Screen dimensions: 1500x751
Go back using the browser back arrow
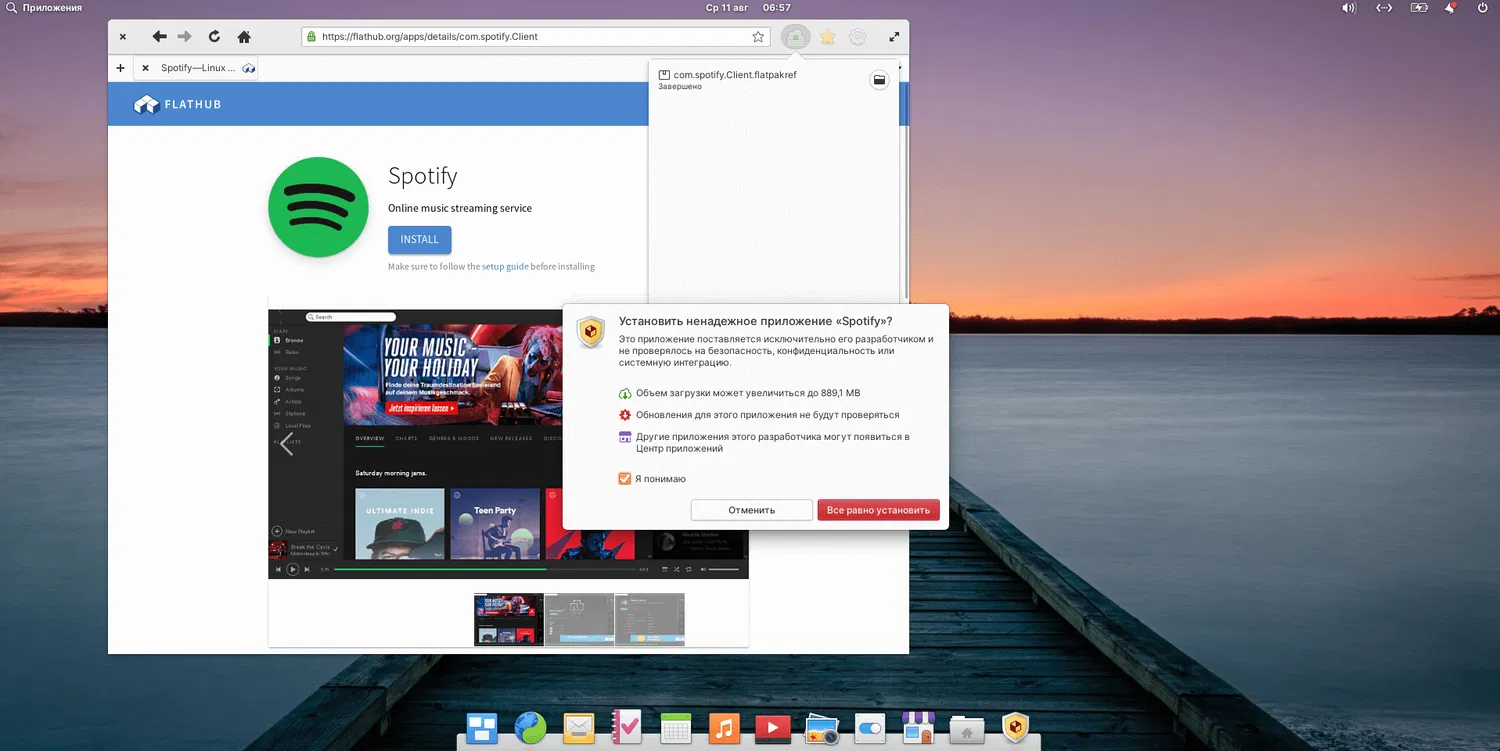click(159, 37)
